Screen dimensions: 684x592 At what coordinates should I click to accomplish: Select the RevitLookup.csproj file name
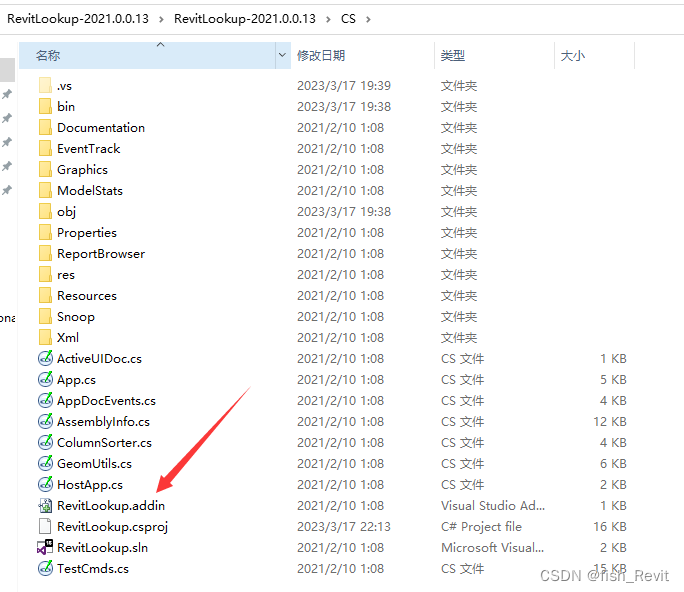coord(112,527)
